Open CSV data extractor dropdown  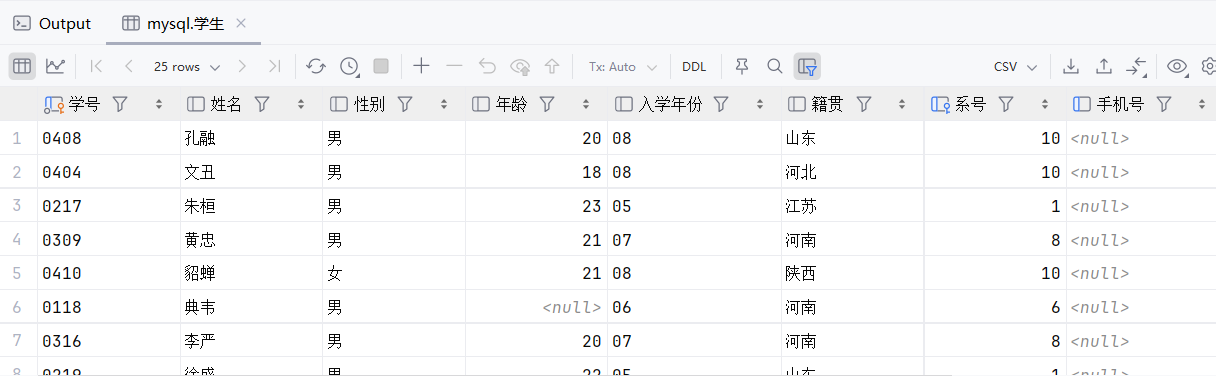click(x=1015, y=66)
